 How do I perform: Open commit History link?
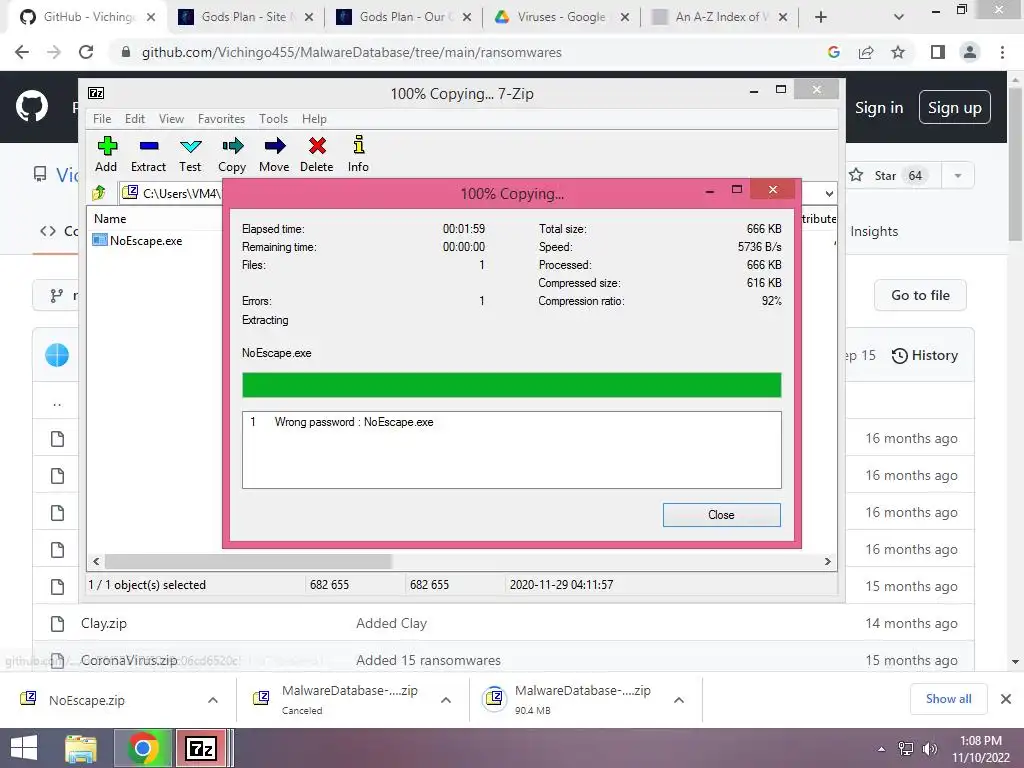[925, 355]
